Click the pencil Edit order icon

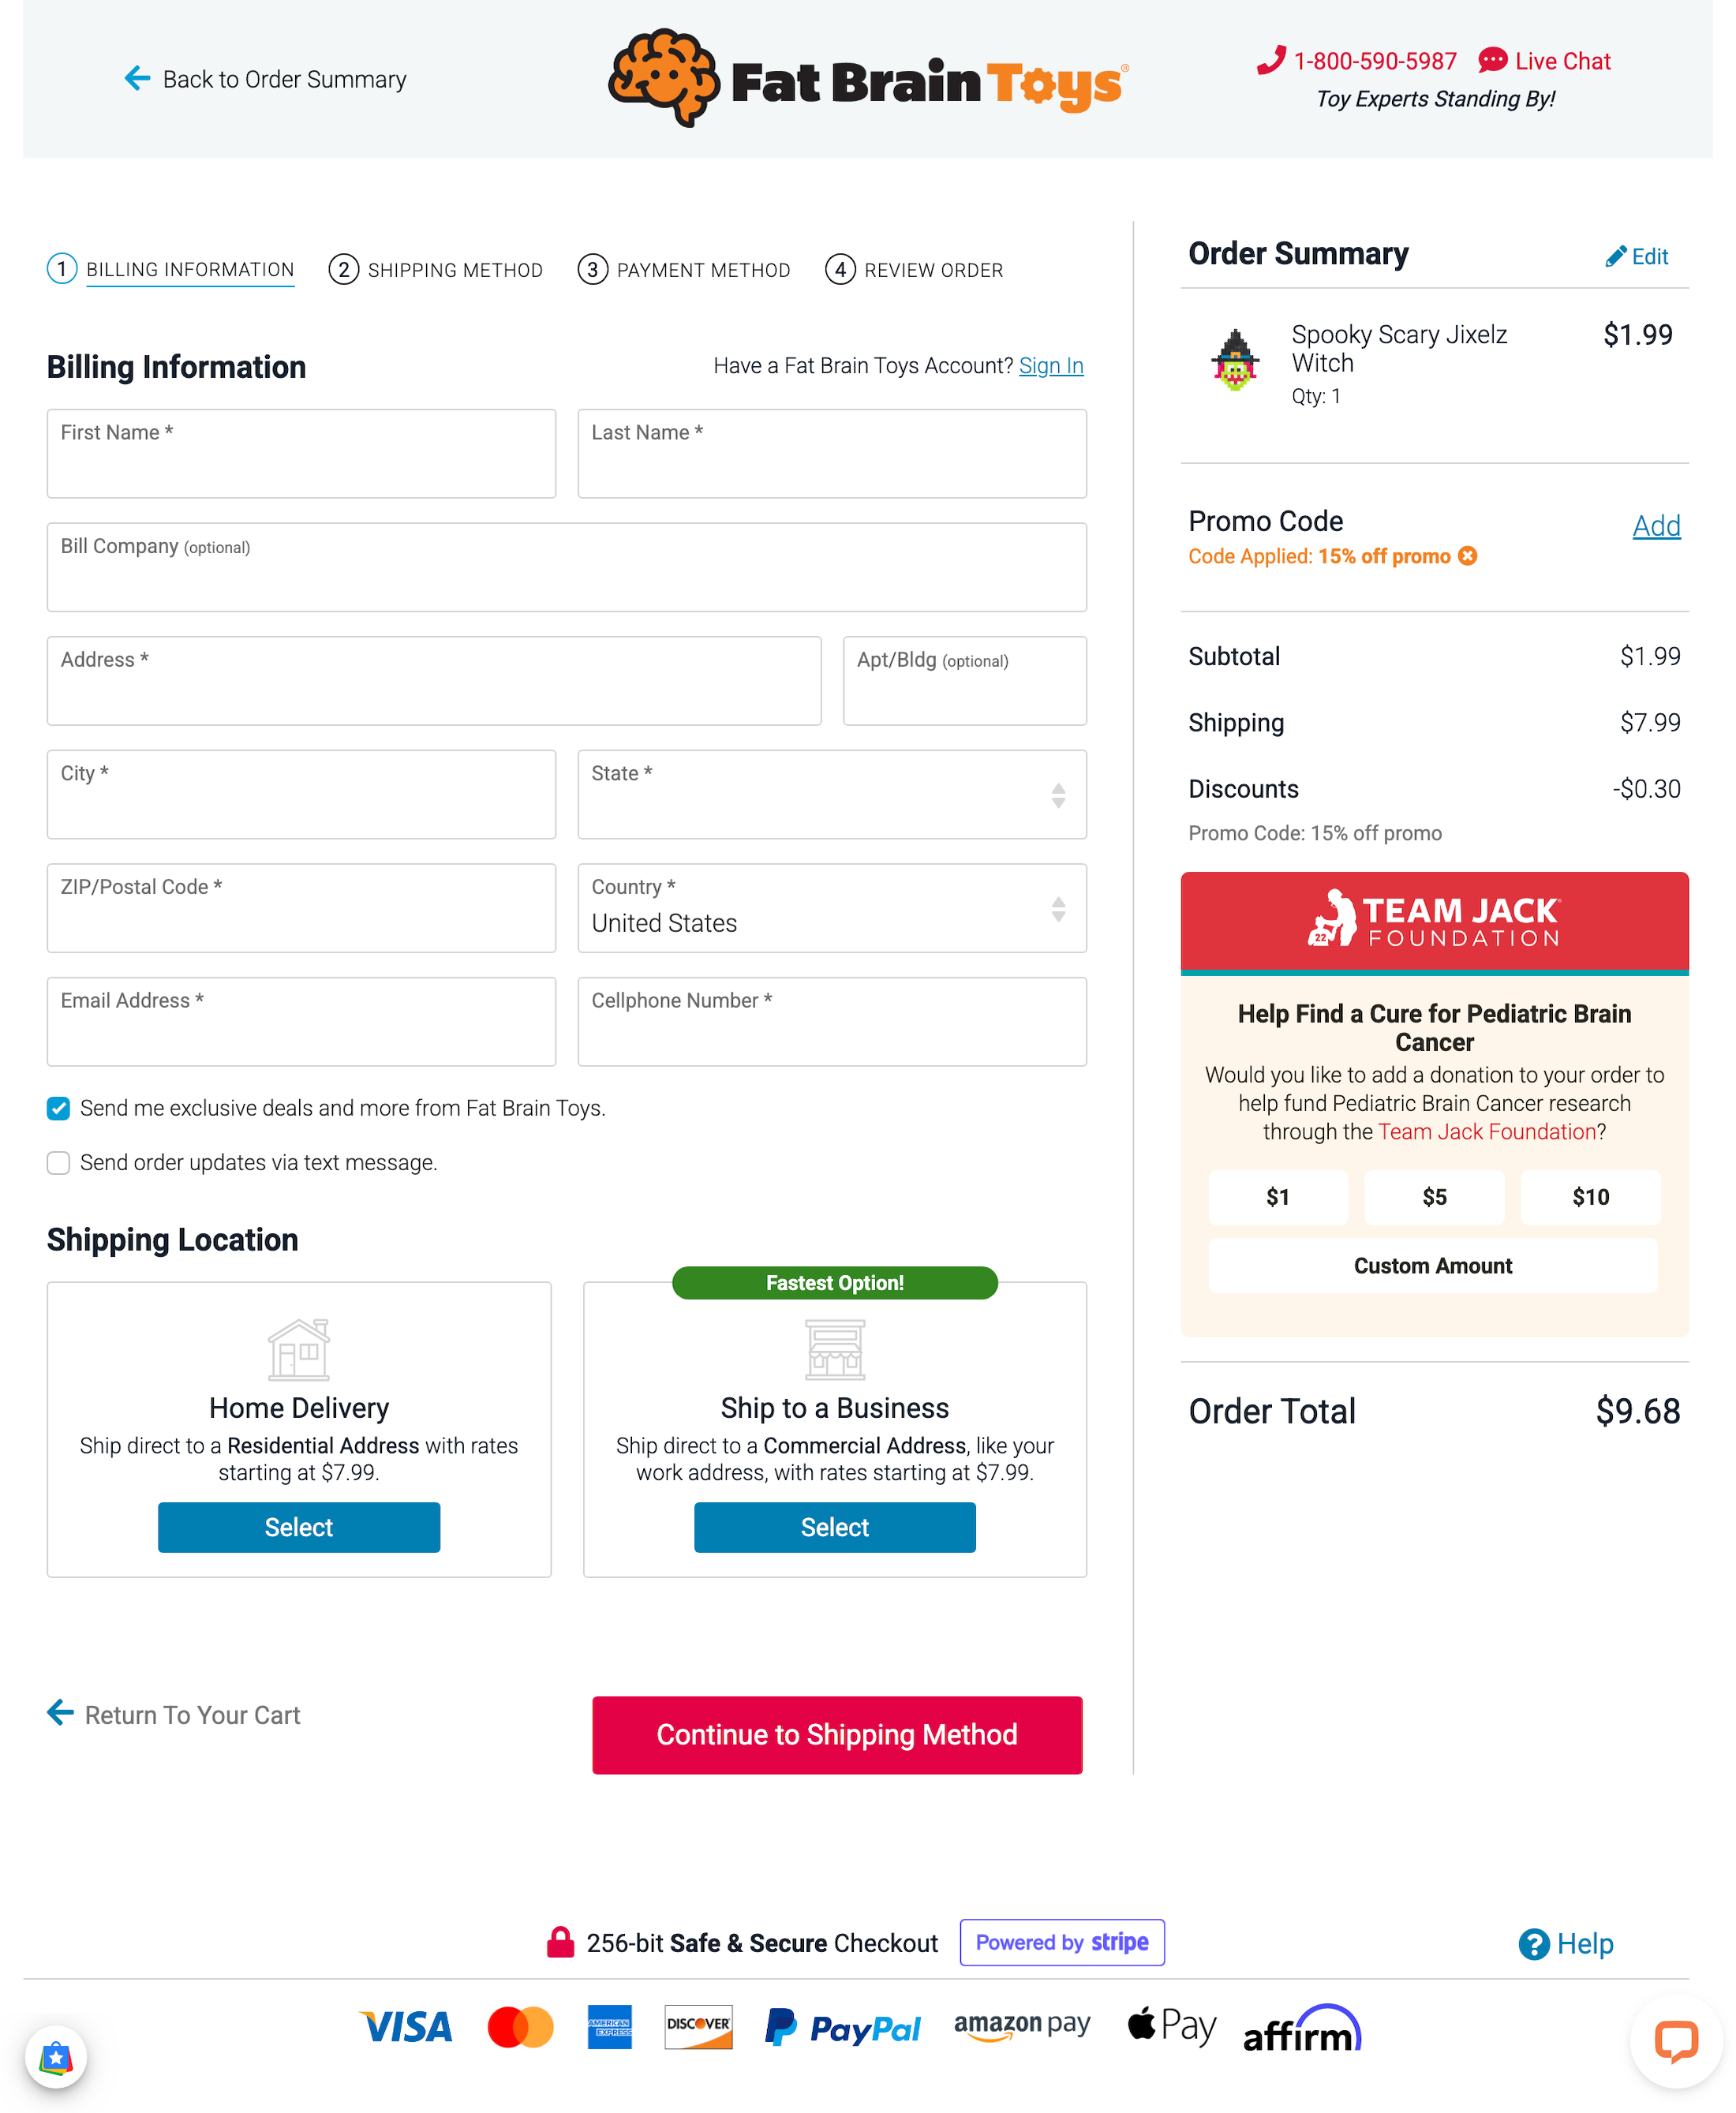(x=1615, y=257)
